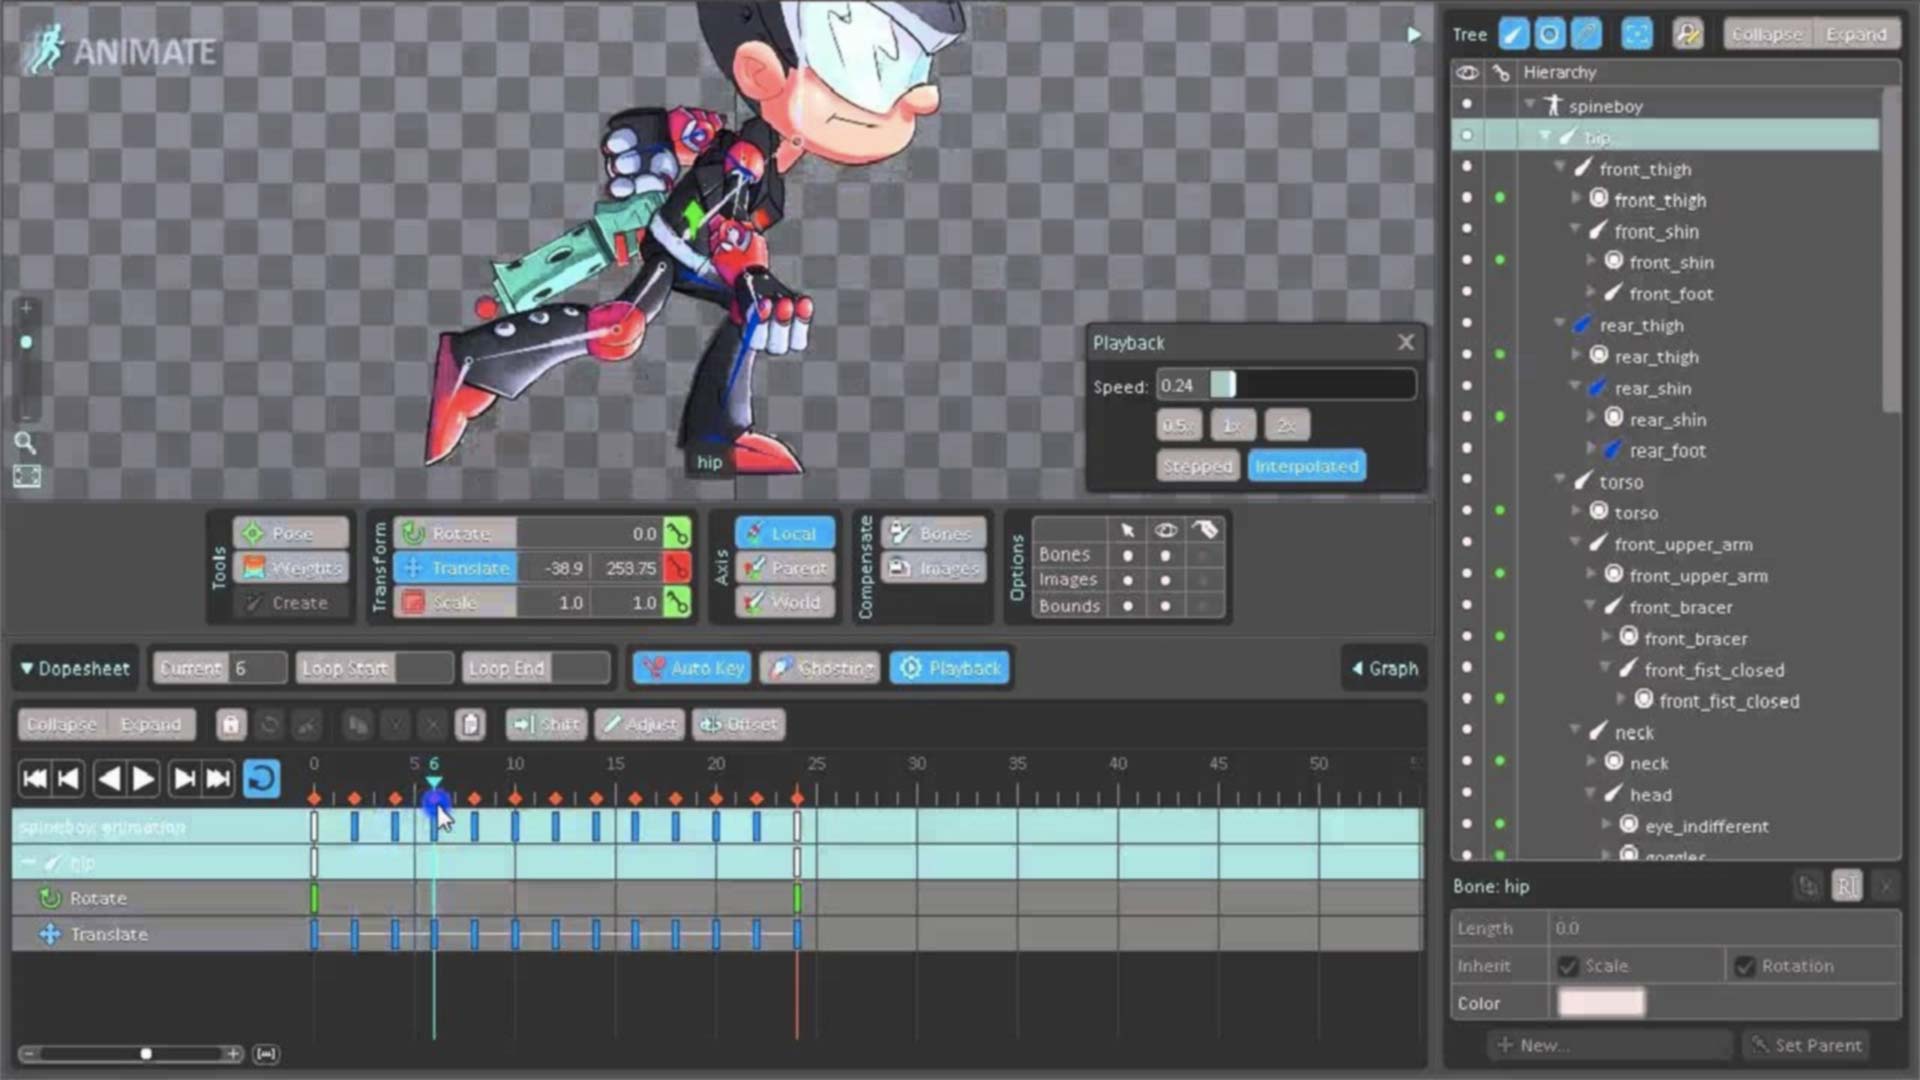This screenshot has width=1920, height=1080.
Task: Click the zoom magnifier icon in viewport
Action: [x=26, y=443]
